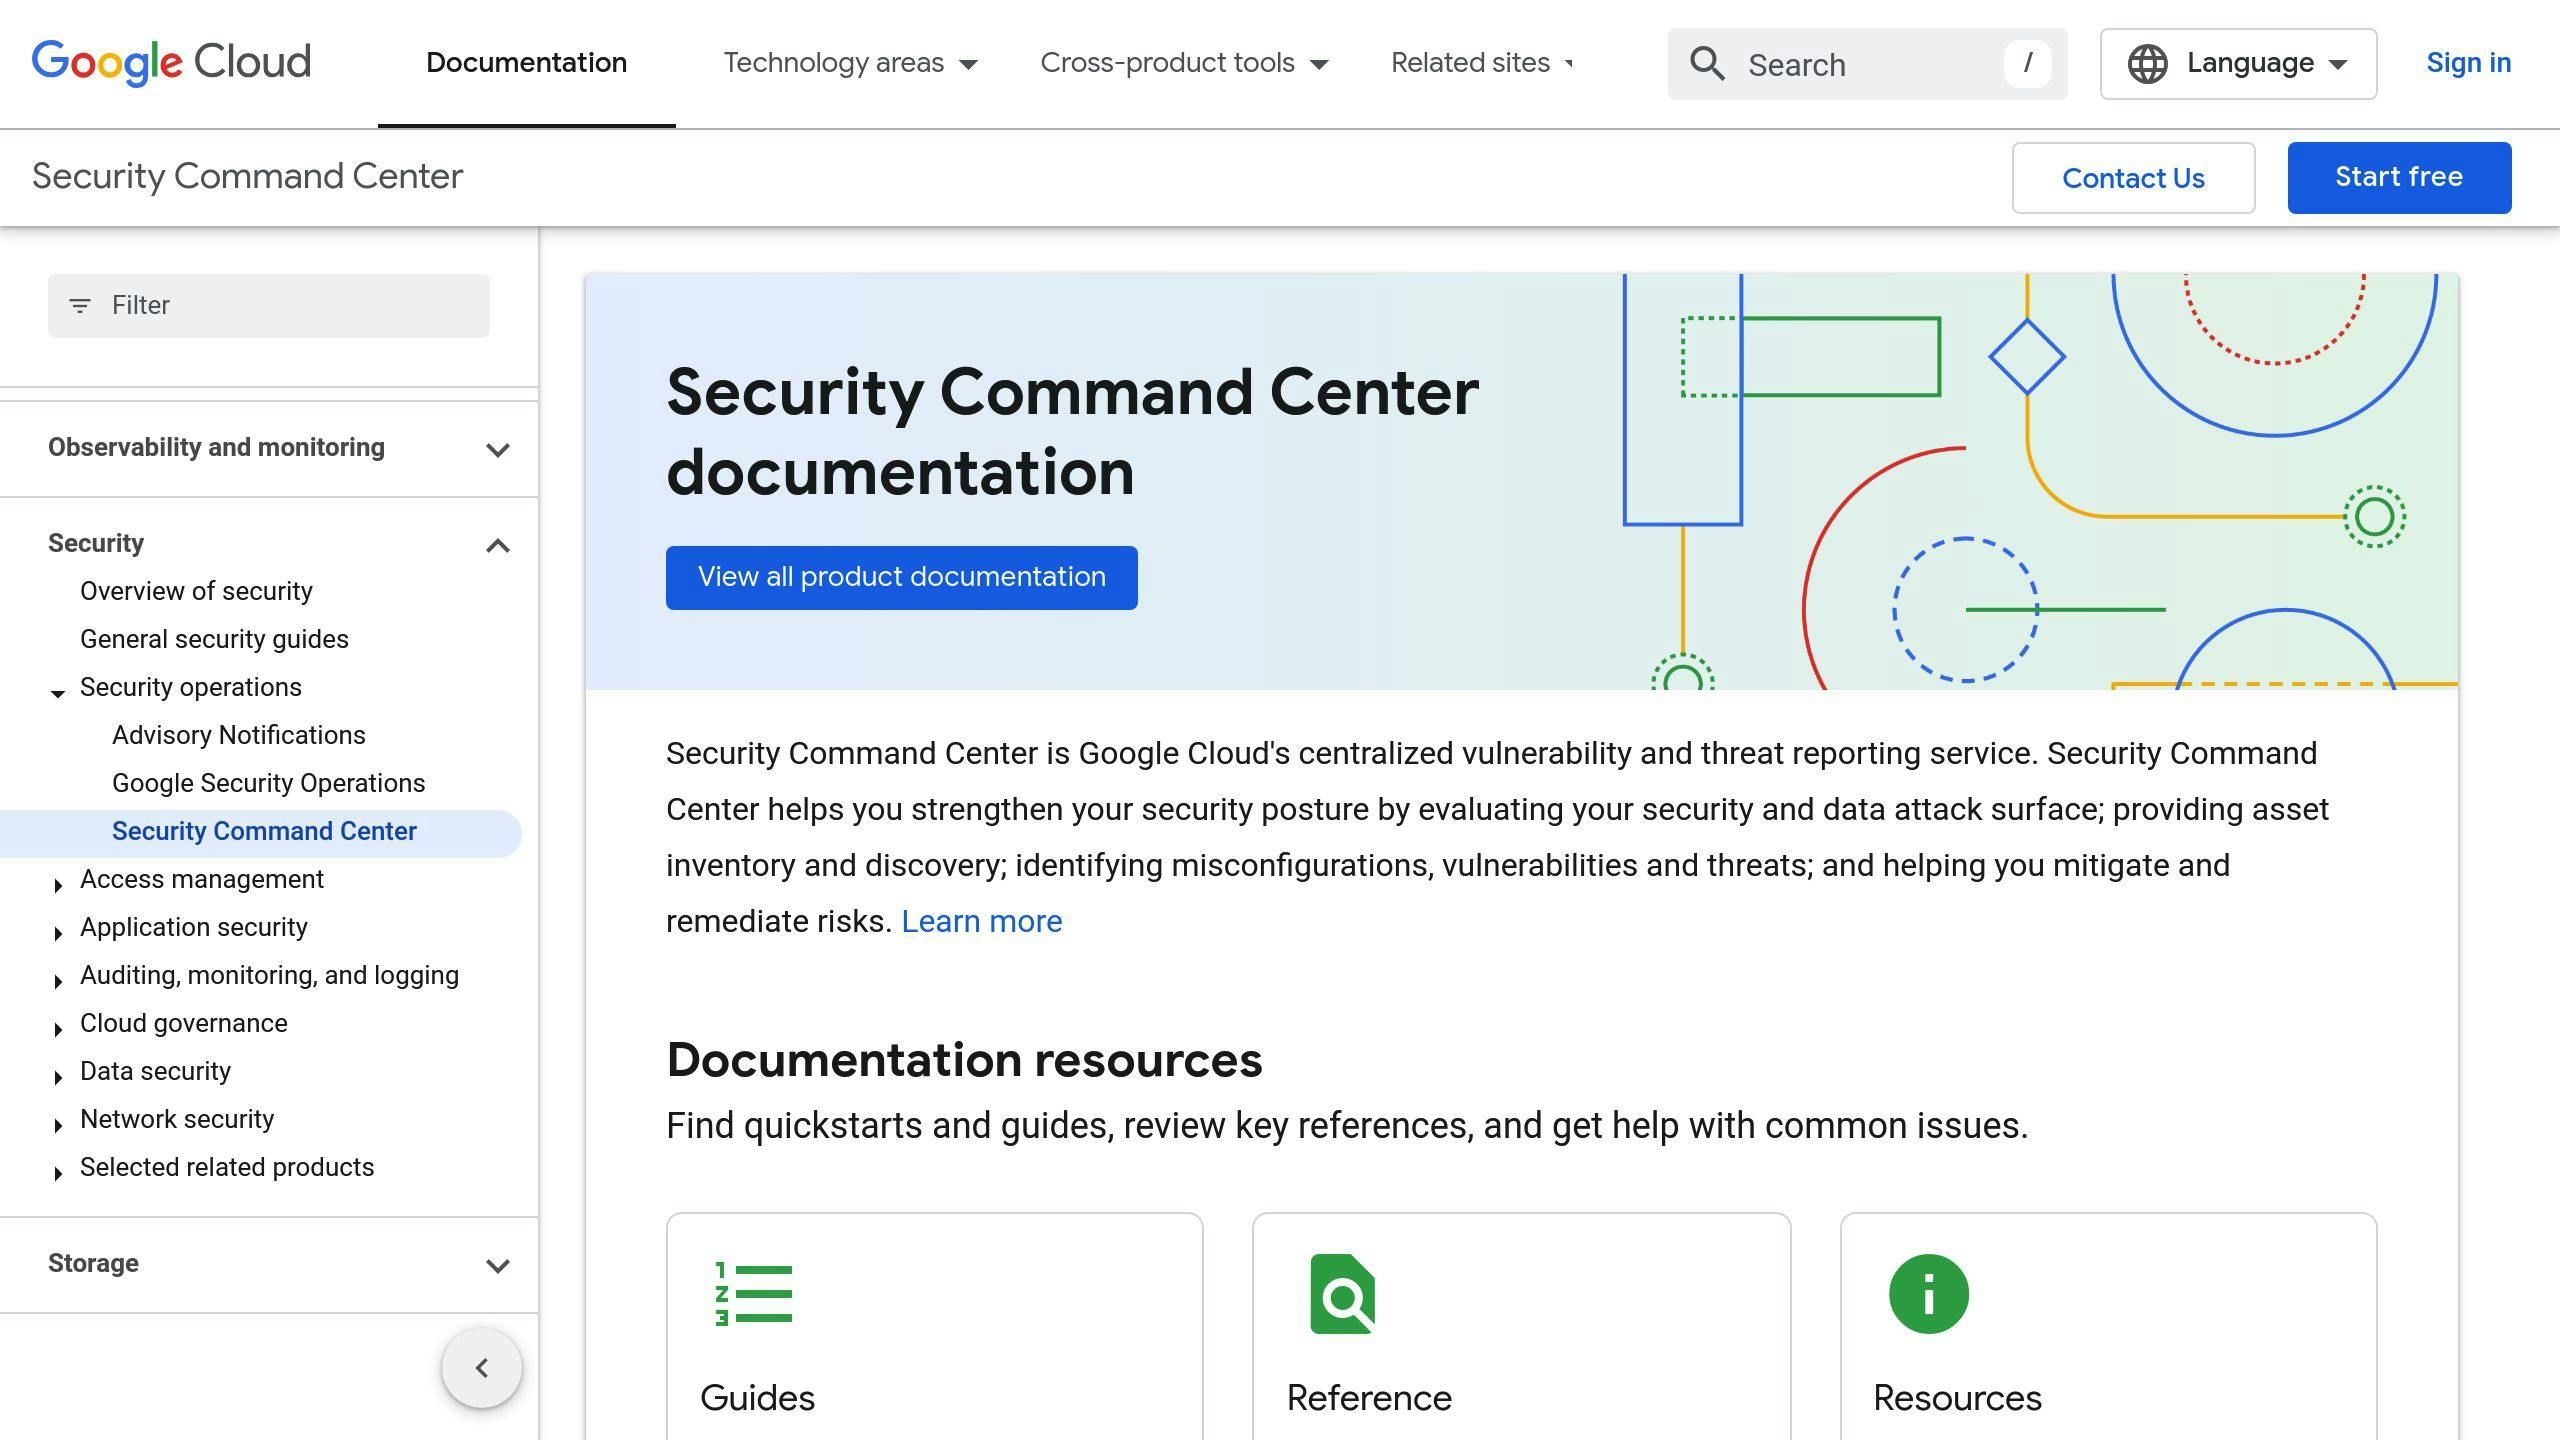Click the Google Cloud logo

pyautogui.click(x=171, y=63)
